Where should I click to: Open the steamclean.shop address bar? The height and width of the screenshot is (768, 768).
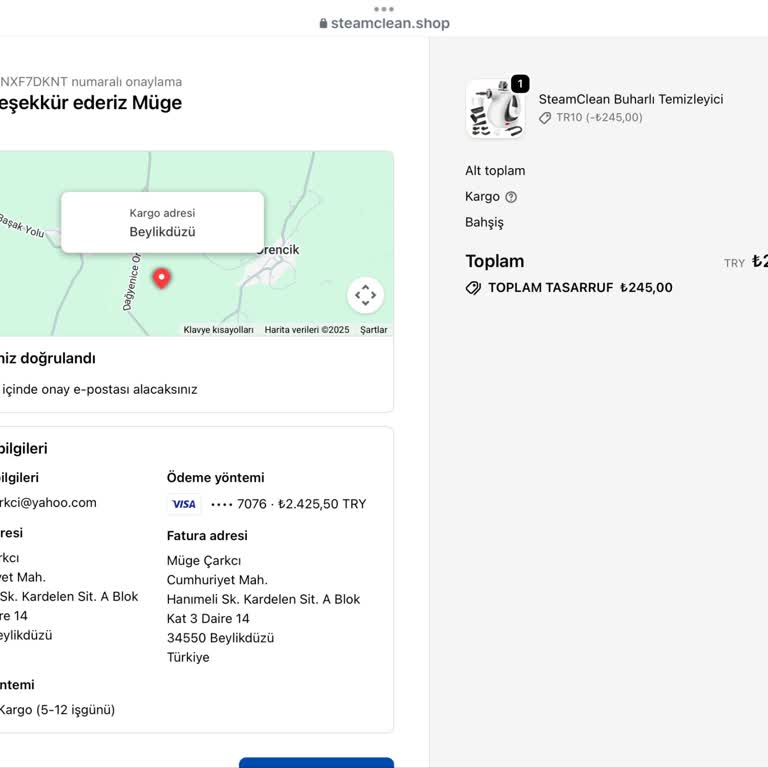[x=384, y=23]
